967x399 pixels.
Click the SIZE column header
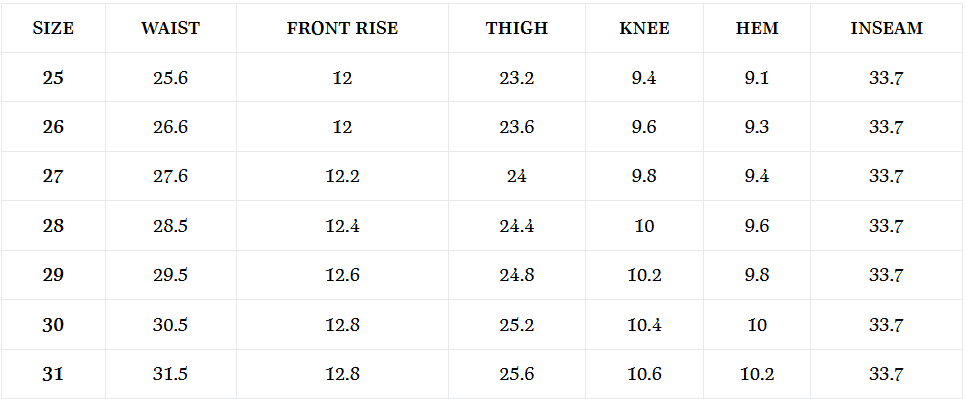click(x=53, y=28)
